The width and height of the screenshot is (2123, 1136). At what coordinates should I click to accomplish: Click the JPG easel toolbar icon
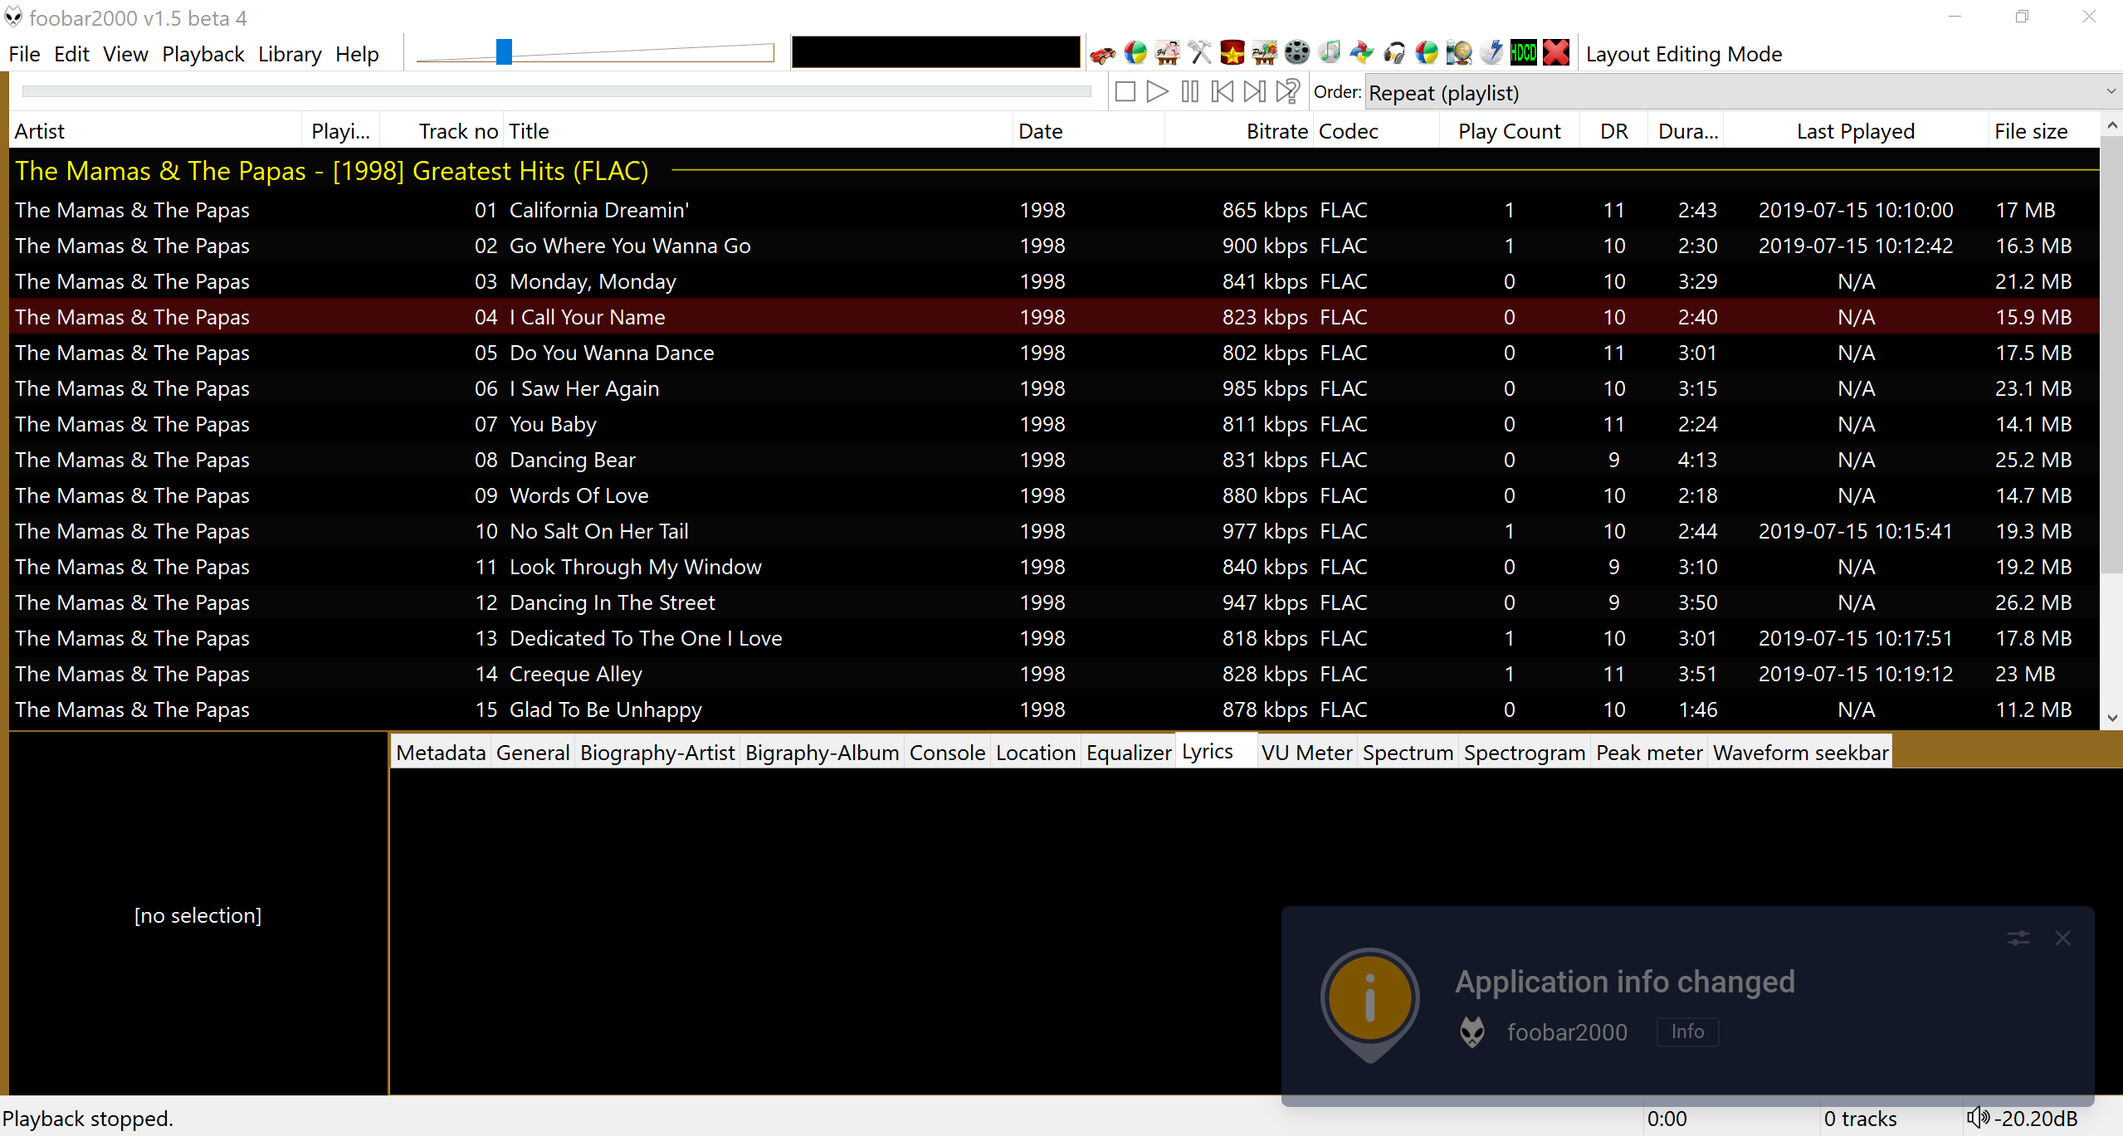(x=1168, y=53)
